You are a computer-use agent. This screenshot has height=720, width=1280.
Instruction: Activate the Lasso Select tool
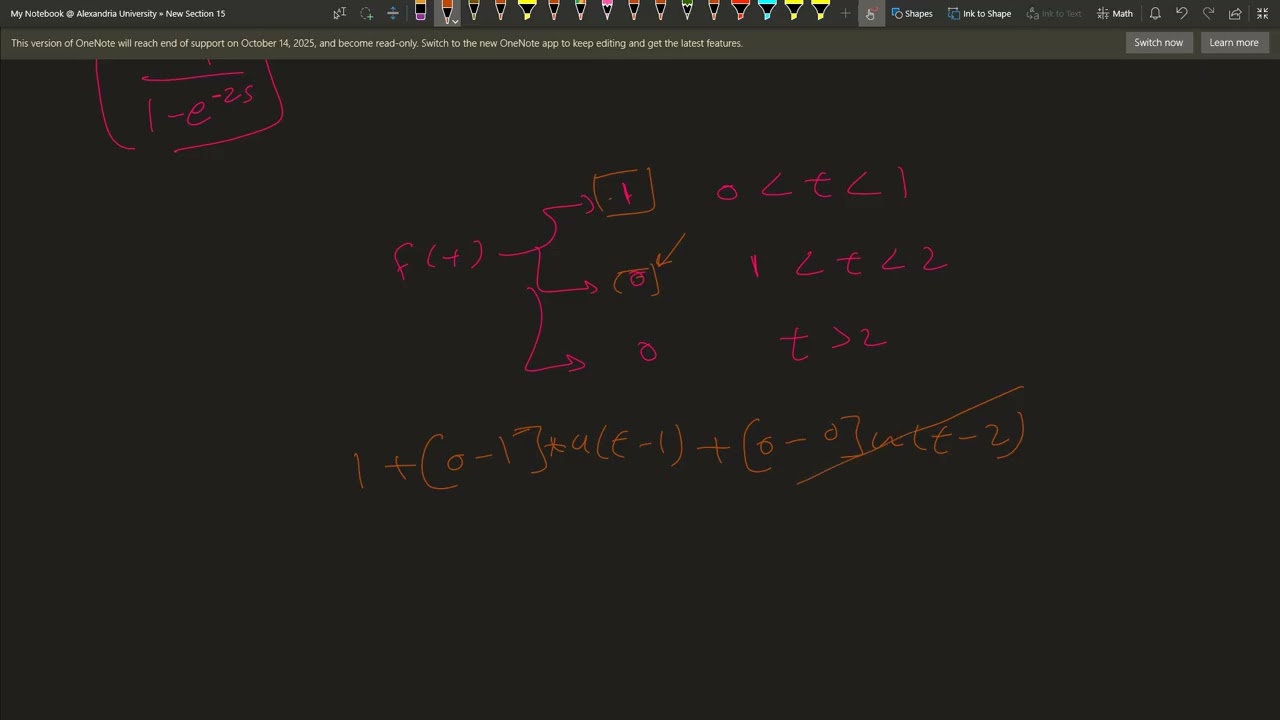pyautogui.click(x=366, y=13)
